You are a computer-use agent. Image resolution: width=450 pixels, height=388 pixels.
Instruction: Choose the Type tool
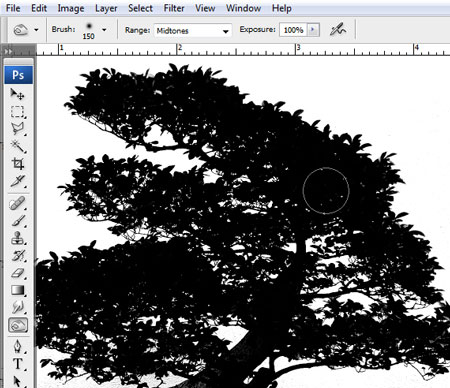click(x=17, y=364)
